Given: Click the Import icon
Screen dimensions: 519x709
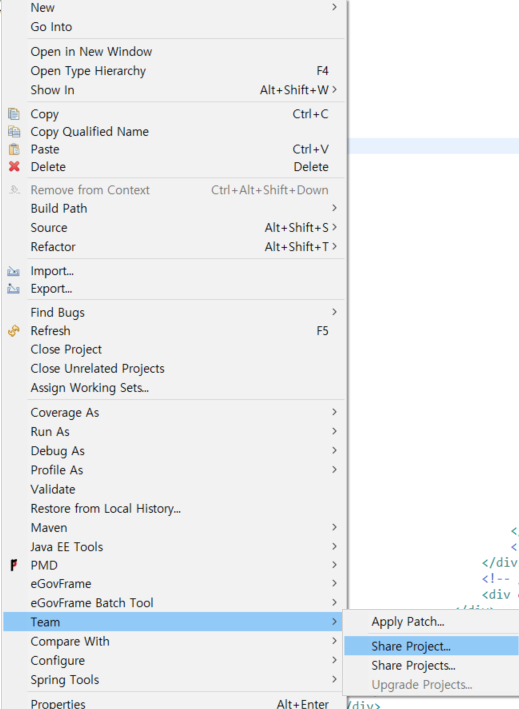Looking at the screenshot, I should tap(14, 271).
